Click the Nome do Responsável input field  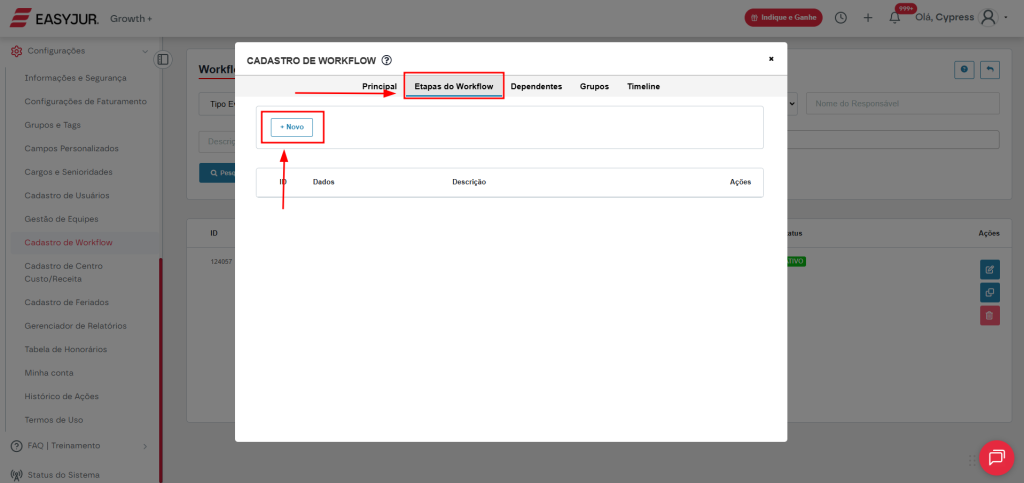(x=902, y=104)
